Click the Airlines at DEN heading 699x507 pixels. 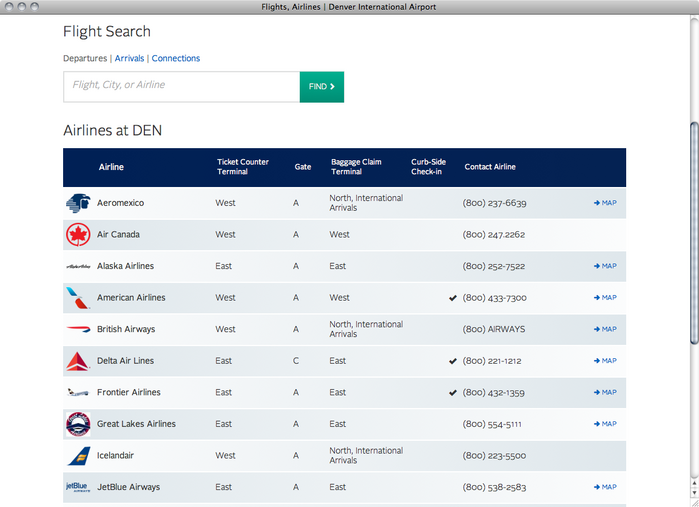(112, 131)
